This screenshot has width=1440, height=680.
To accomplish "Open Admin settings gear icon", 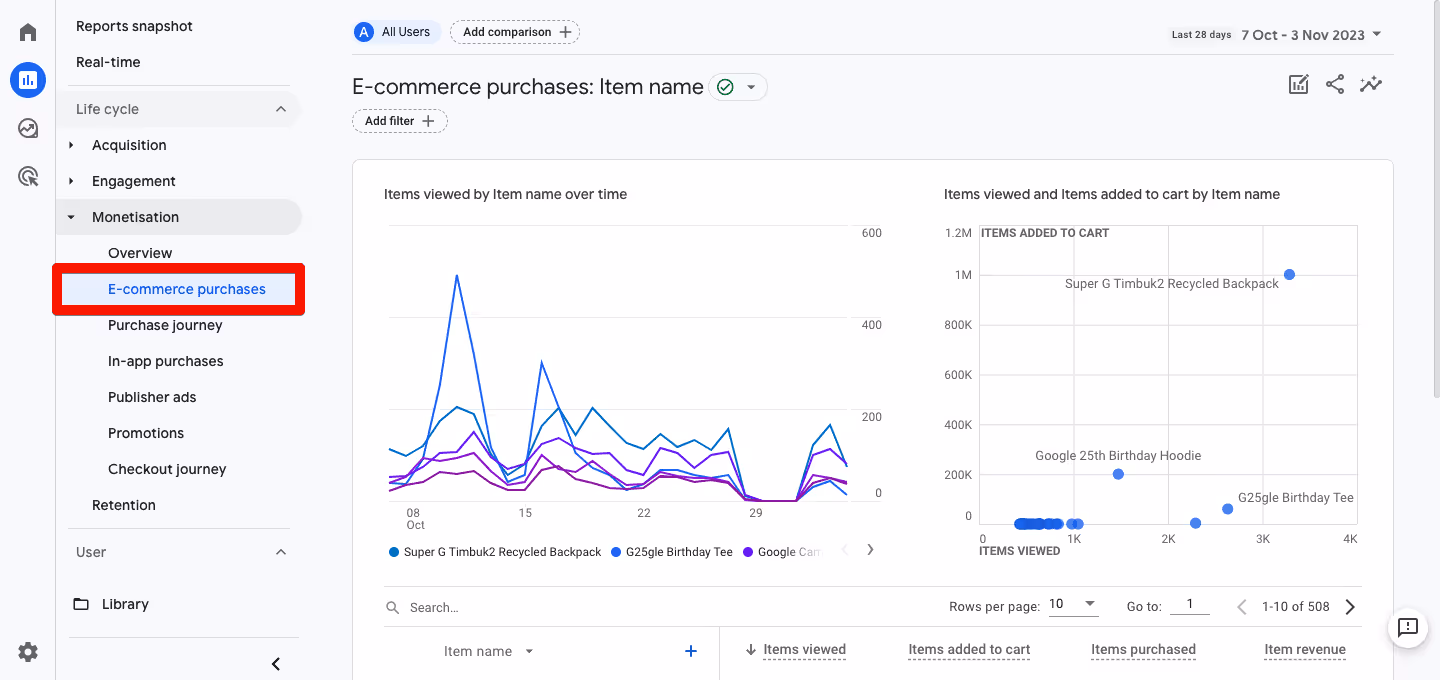I will click(28, 652).
